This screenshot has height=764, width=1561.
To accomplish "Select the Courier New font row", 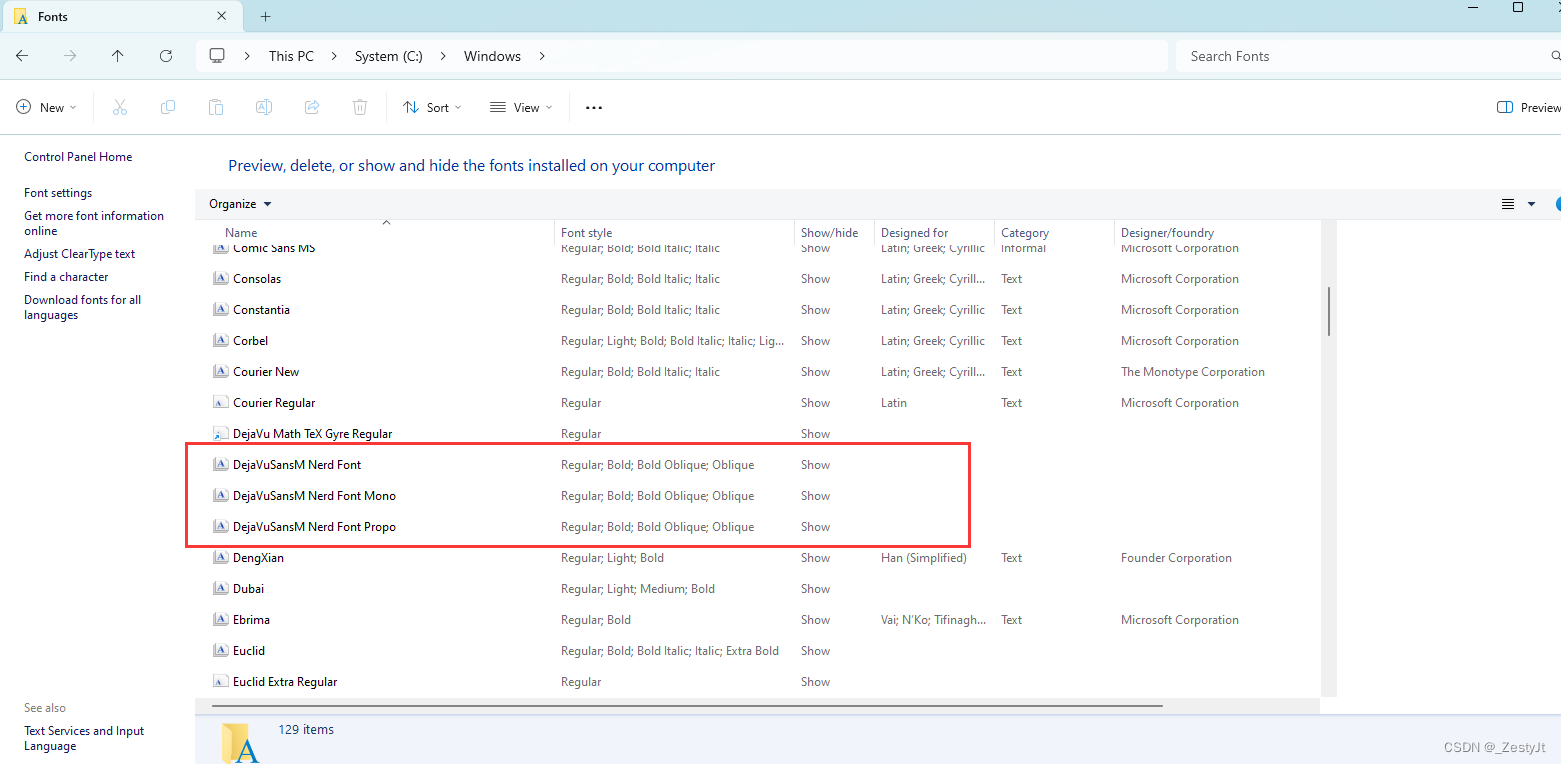I will tap(758, 372).
